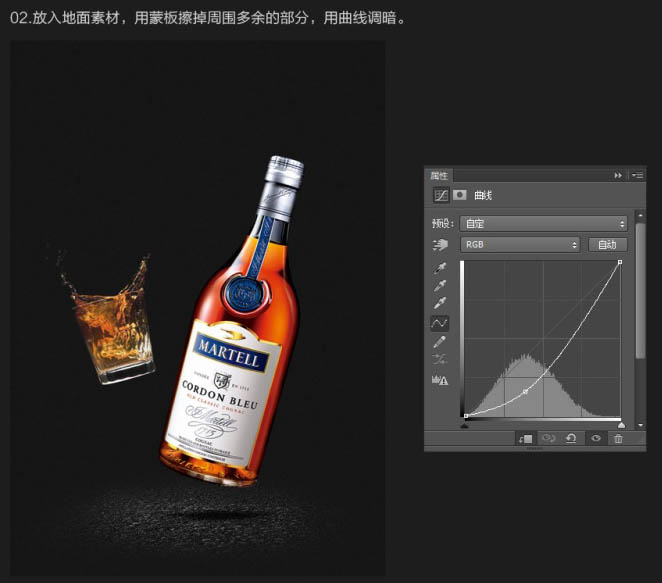The image size is (662, 583).
Task: Pick the black point eyedropper
Action: click(x=440, y=268)
